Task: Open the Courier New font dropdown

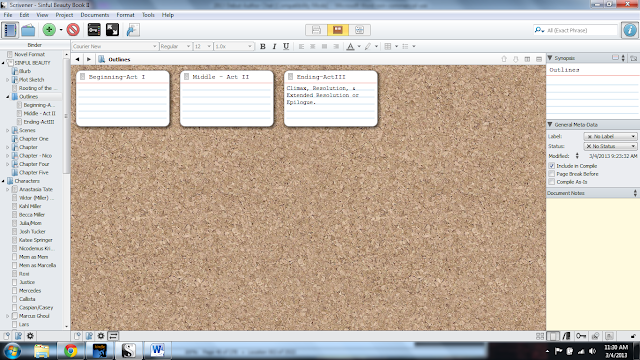Action: click(x=115, y=47)
